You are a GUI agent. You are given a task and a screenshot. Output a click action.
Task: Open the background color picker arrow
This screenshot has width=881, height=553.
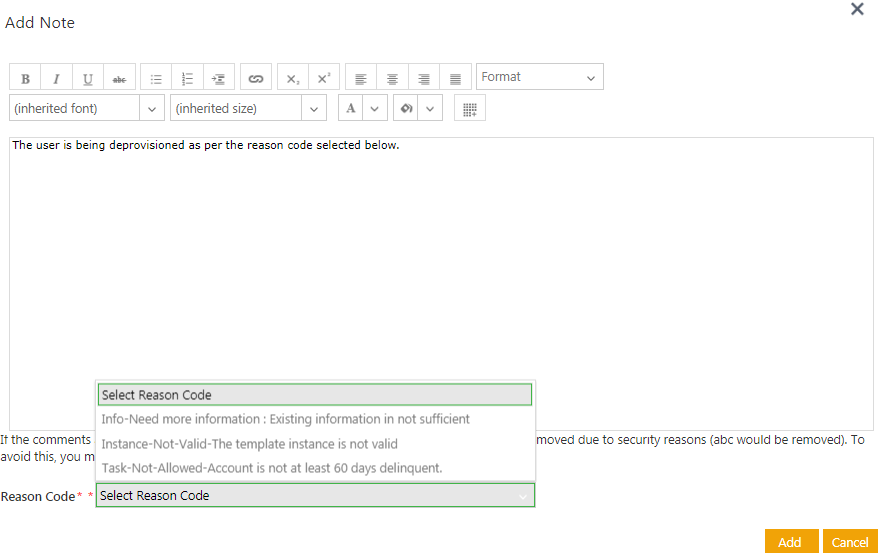click(431, 109)
